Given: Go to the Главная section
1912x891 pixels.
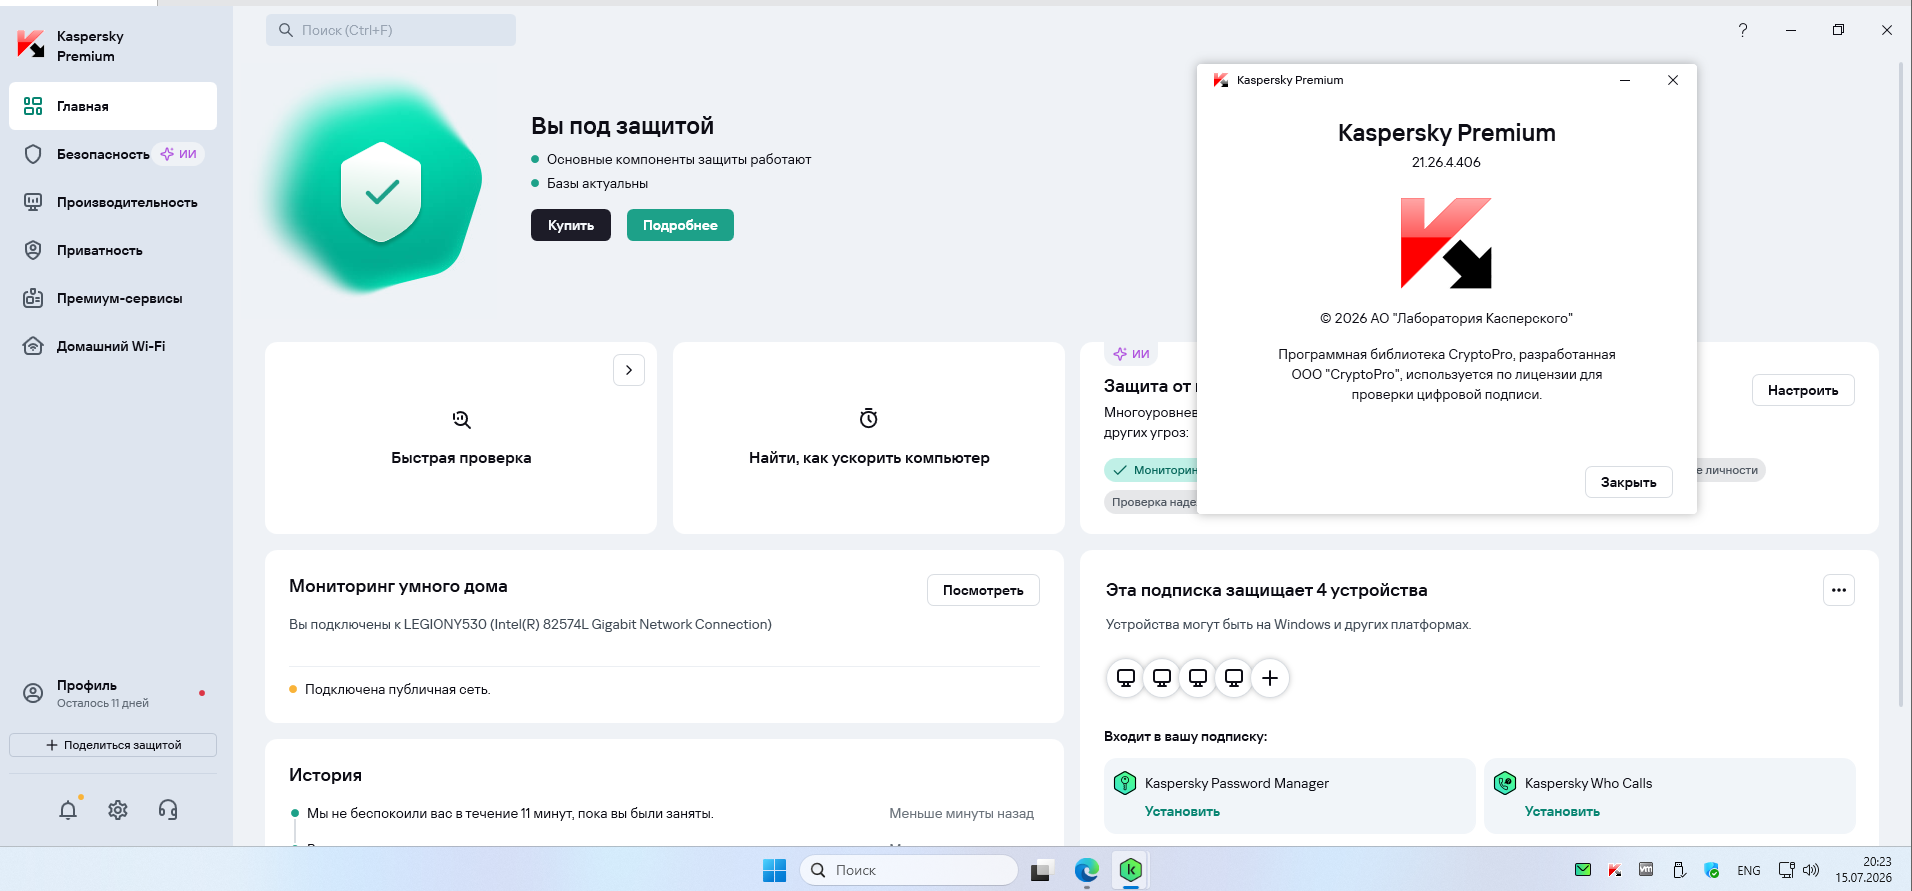Looking at the screenshot, I should [113, 106].
